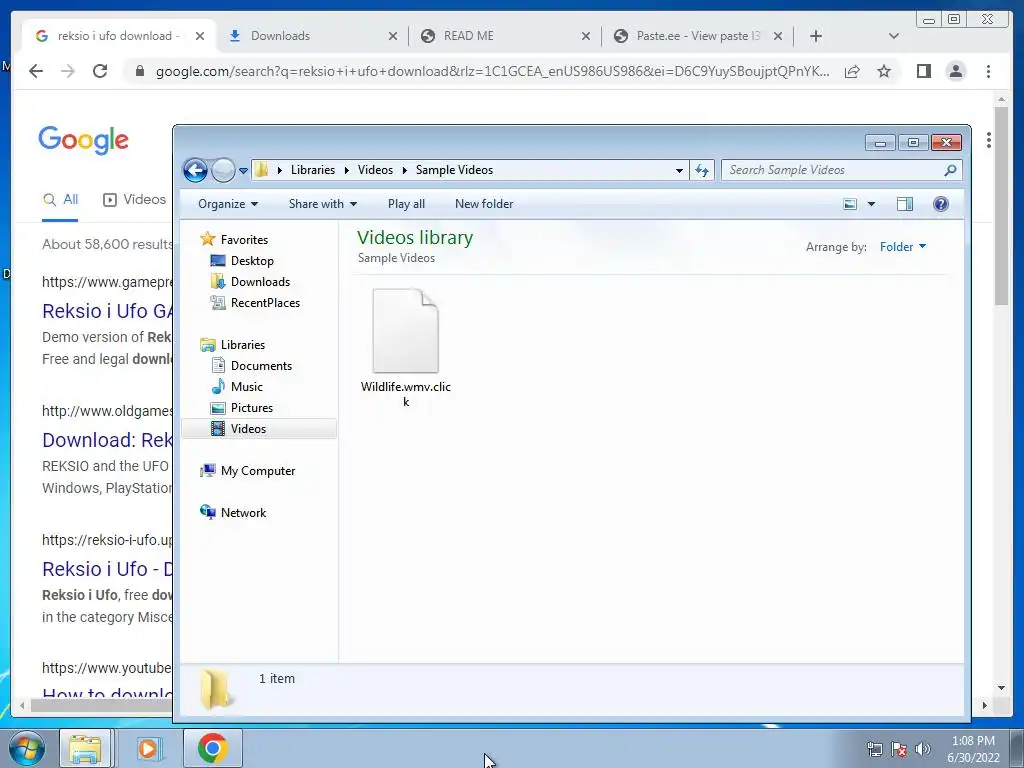1024x768 pixels.
Task: Click Play all button
Action: (406, 204)
